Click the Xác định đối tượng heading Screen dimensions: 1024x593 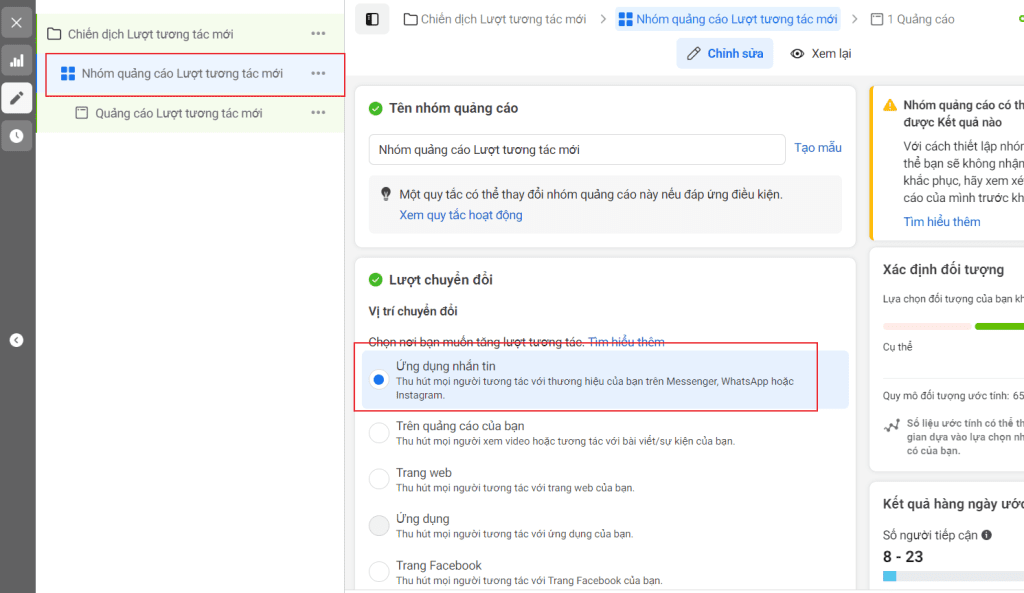click(x=943, y=270)
